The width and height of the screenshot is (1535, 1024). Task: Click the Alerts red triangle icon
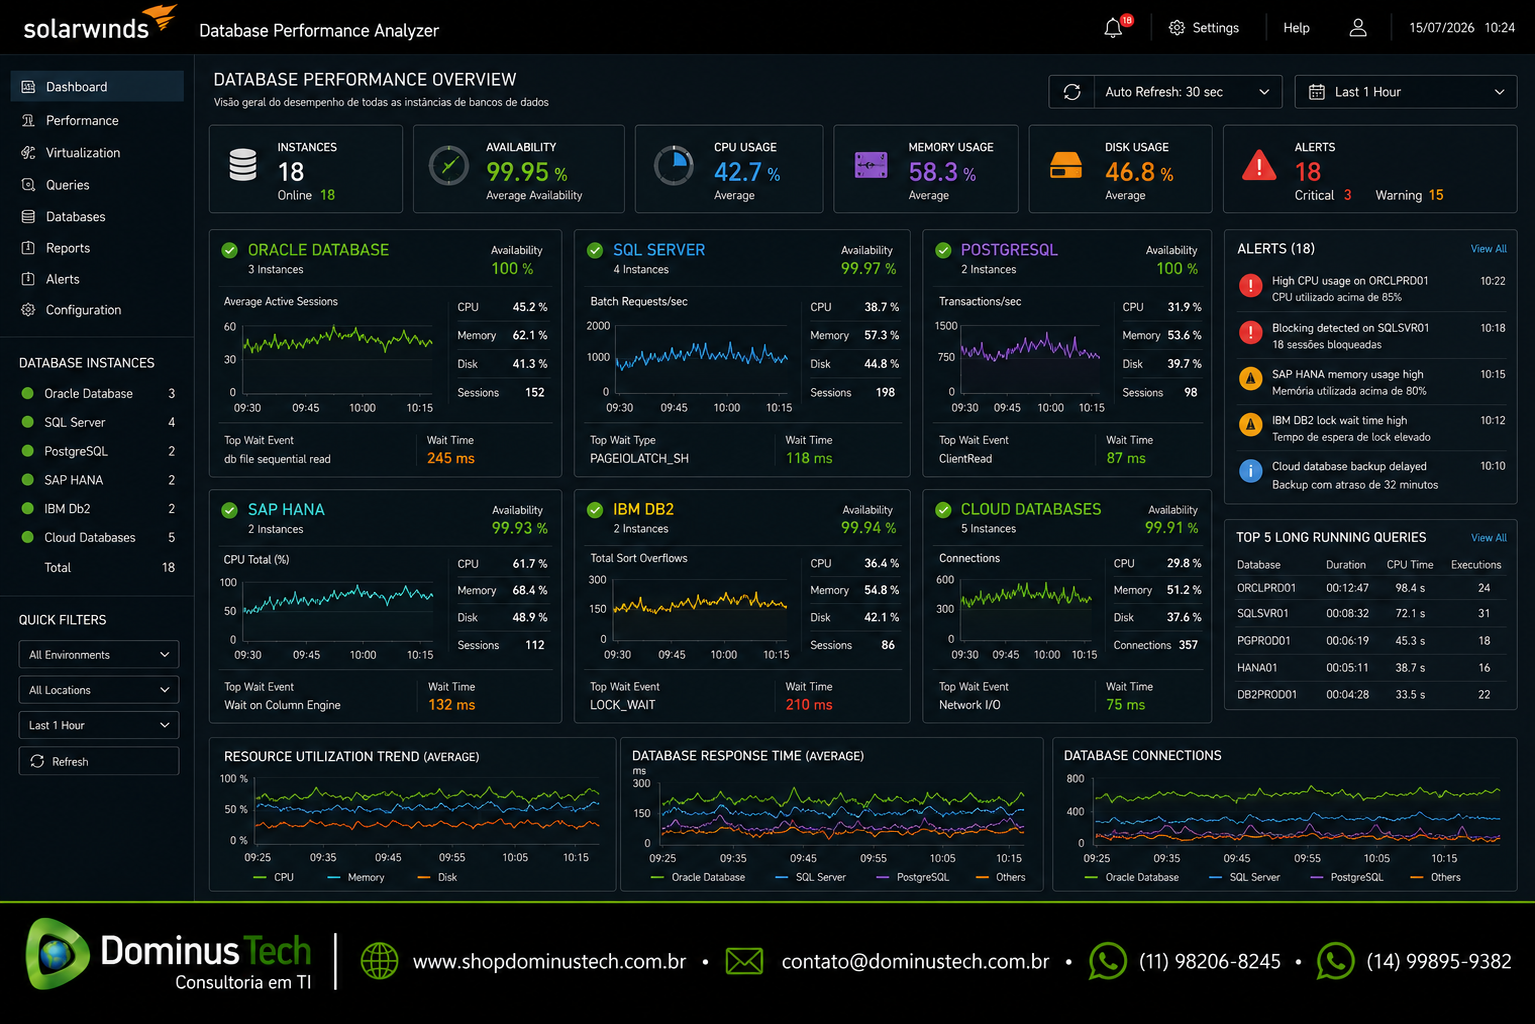1259,165
